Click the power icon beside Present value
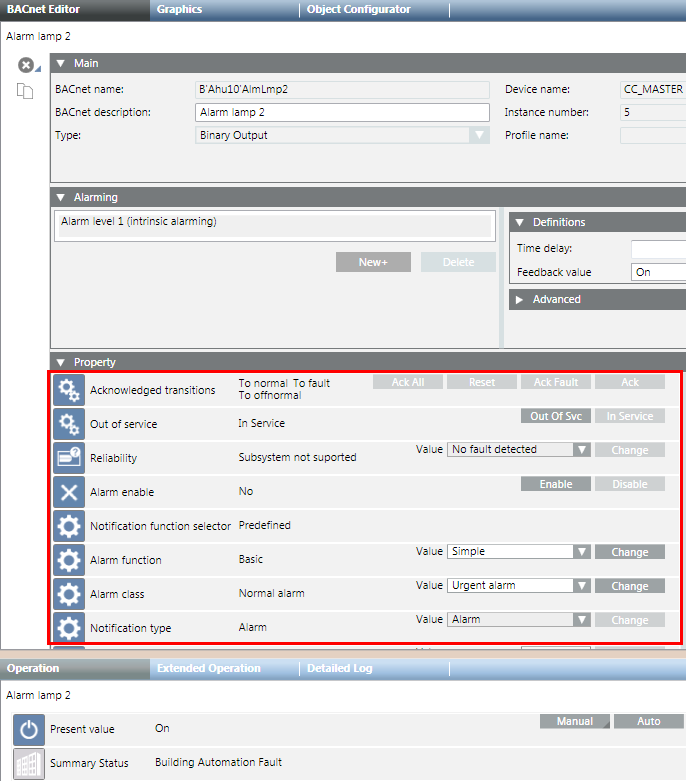Viewport: 686px width, 781px height. click(x=29, y=730)
